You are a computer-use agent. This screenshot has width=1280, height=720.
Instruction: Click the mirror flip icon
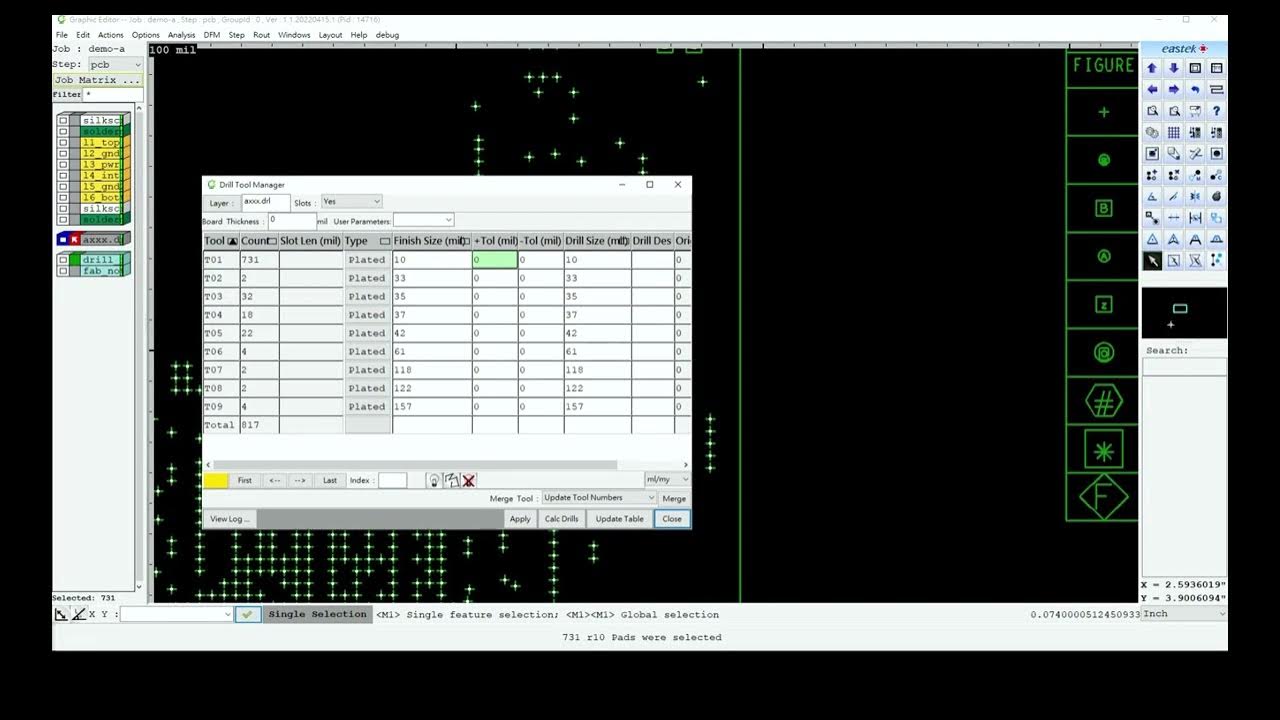1195,196
